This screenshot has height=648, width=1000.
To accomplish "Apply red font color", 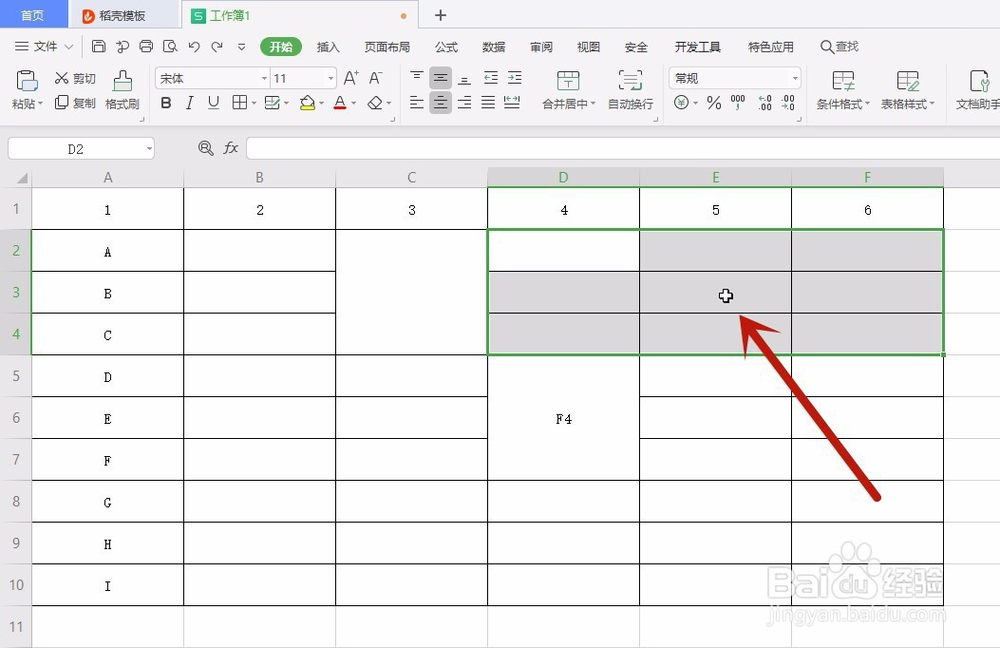I will 340,103.
